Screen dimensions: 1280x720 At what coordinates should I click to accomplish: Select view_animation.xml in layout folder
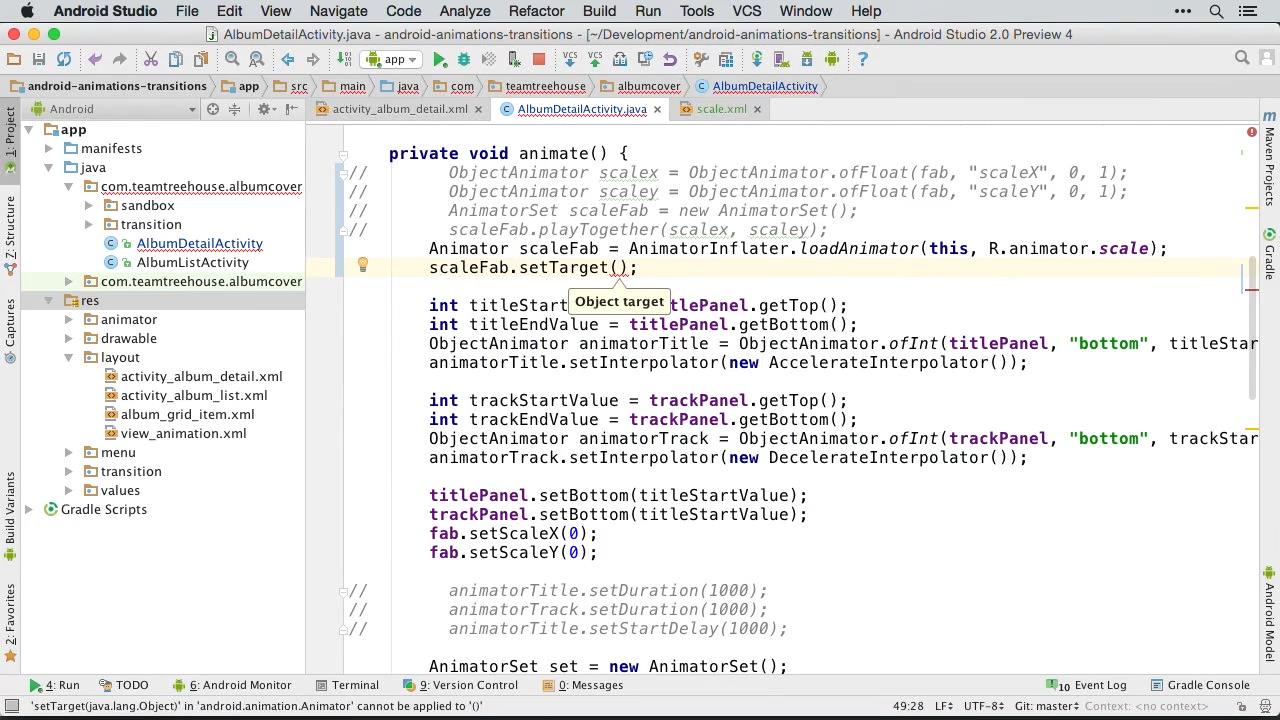(183, 433)
